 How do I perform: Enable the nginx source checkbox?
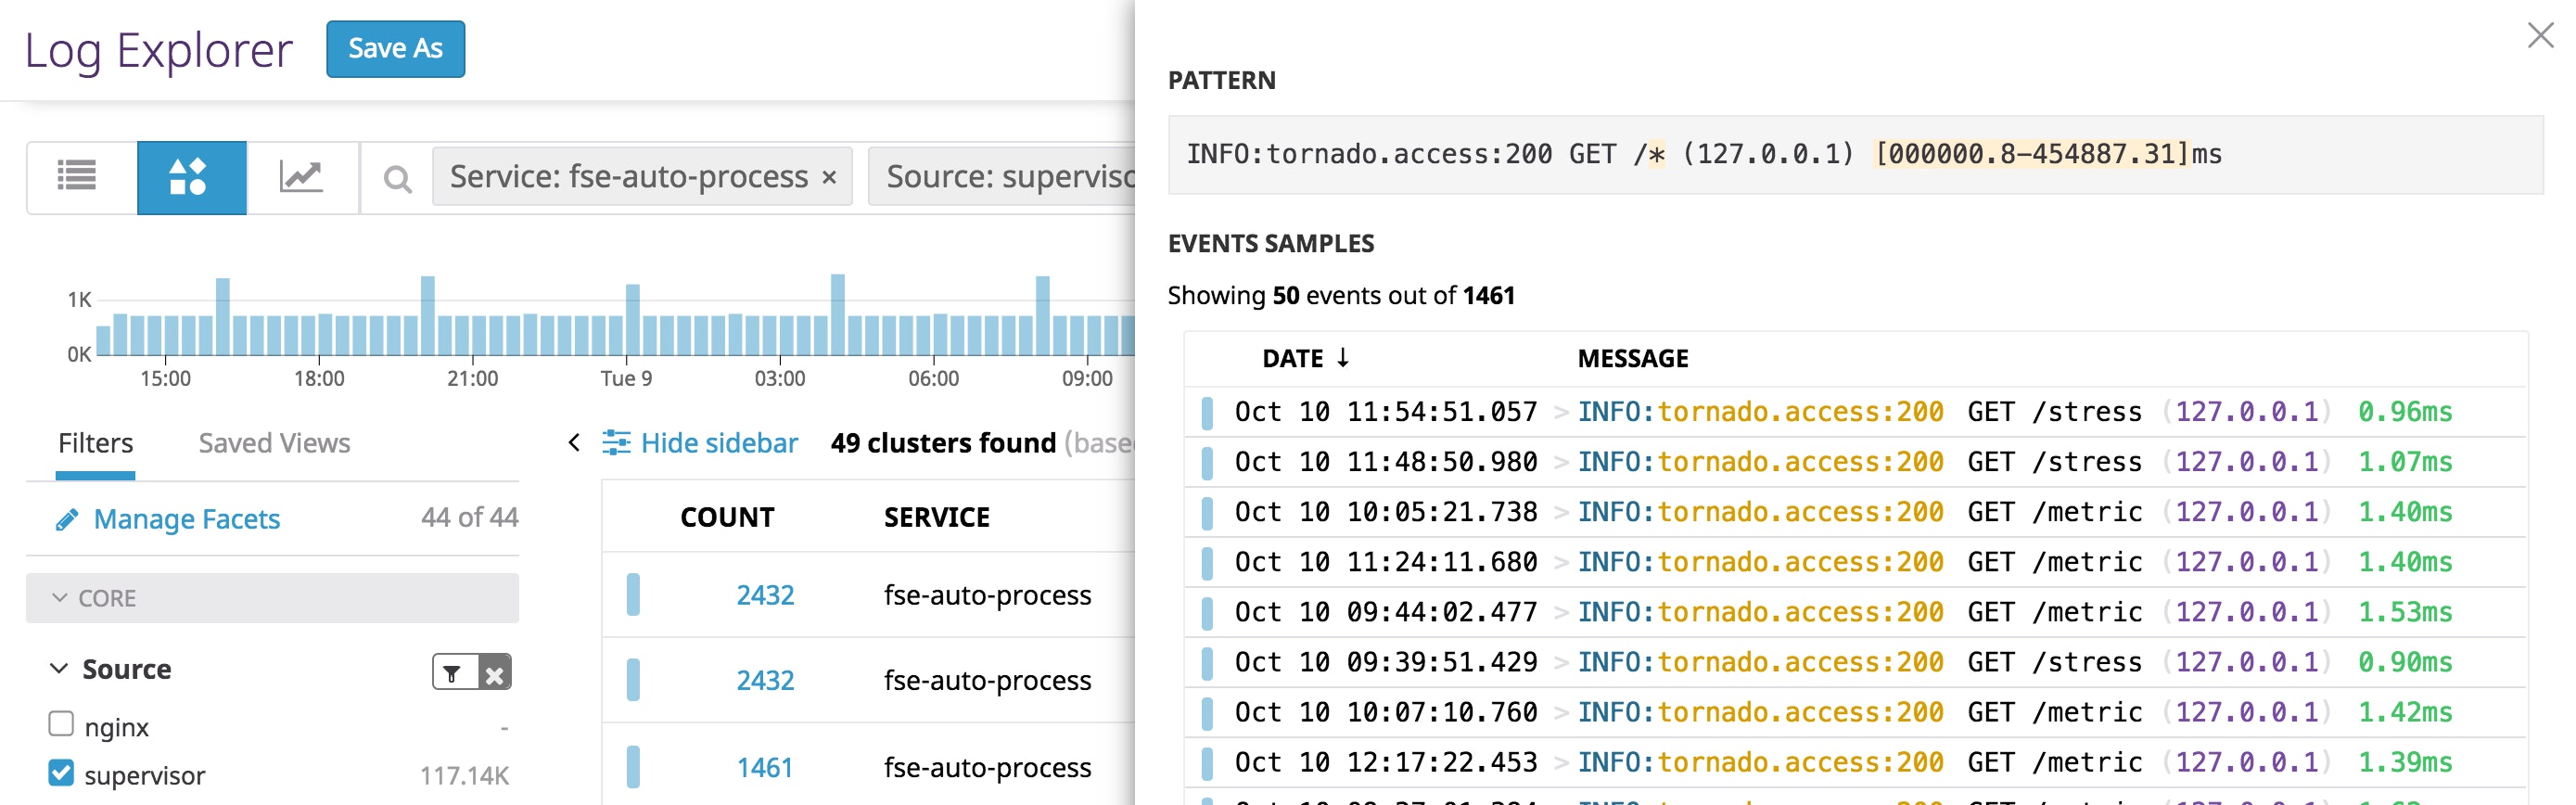point(61,724)
